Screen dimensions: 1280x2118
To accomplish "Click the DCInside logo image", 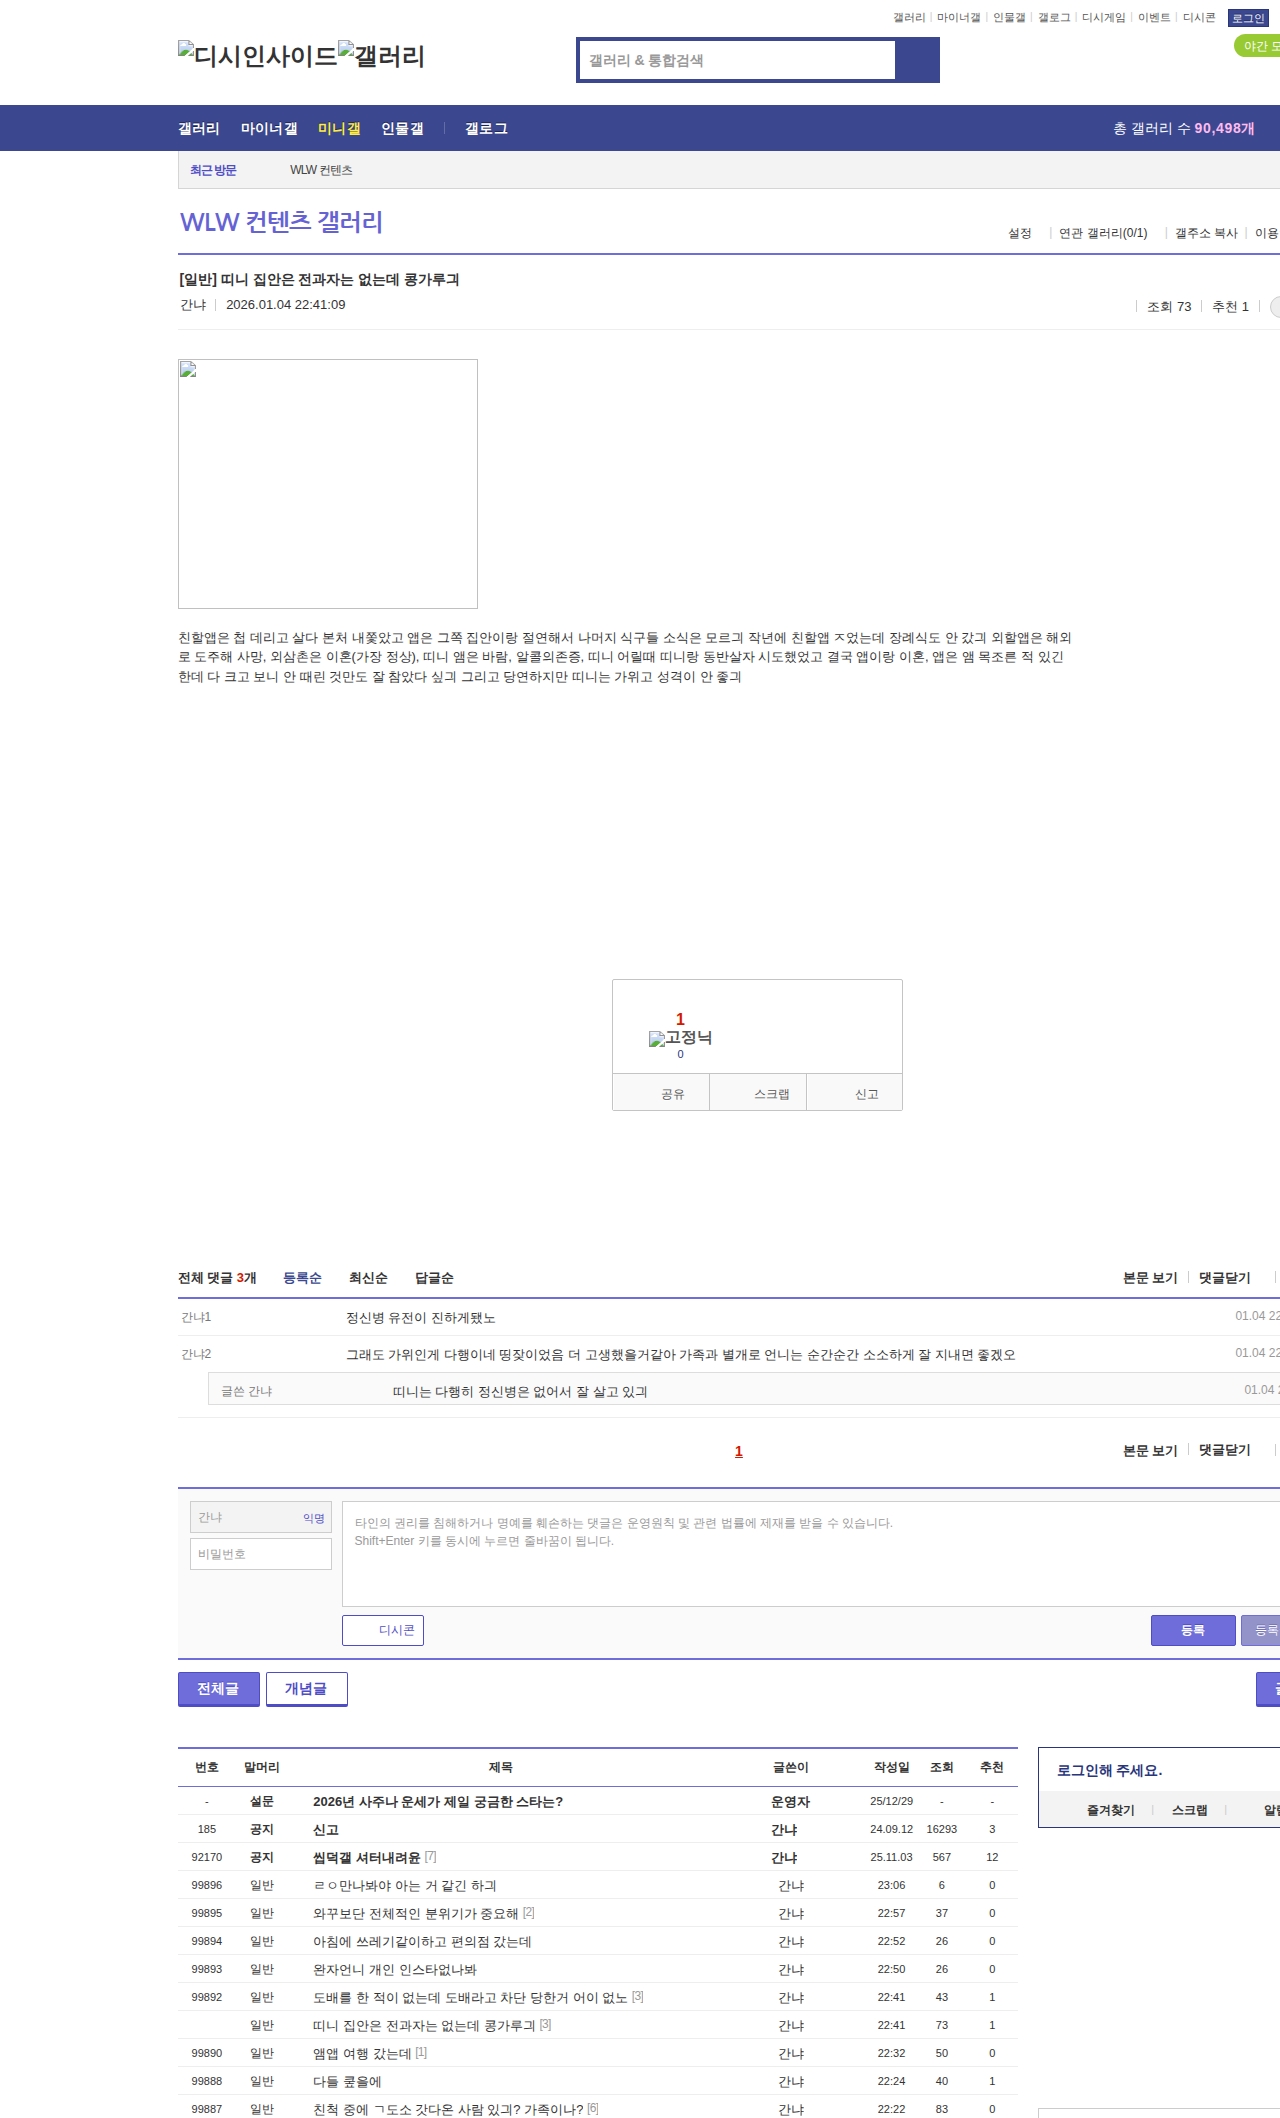I will tap(257, 56).
